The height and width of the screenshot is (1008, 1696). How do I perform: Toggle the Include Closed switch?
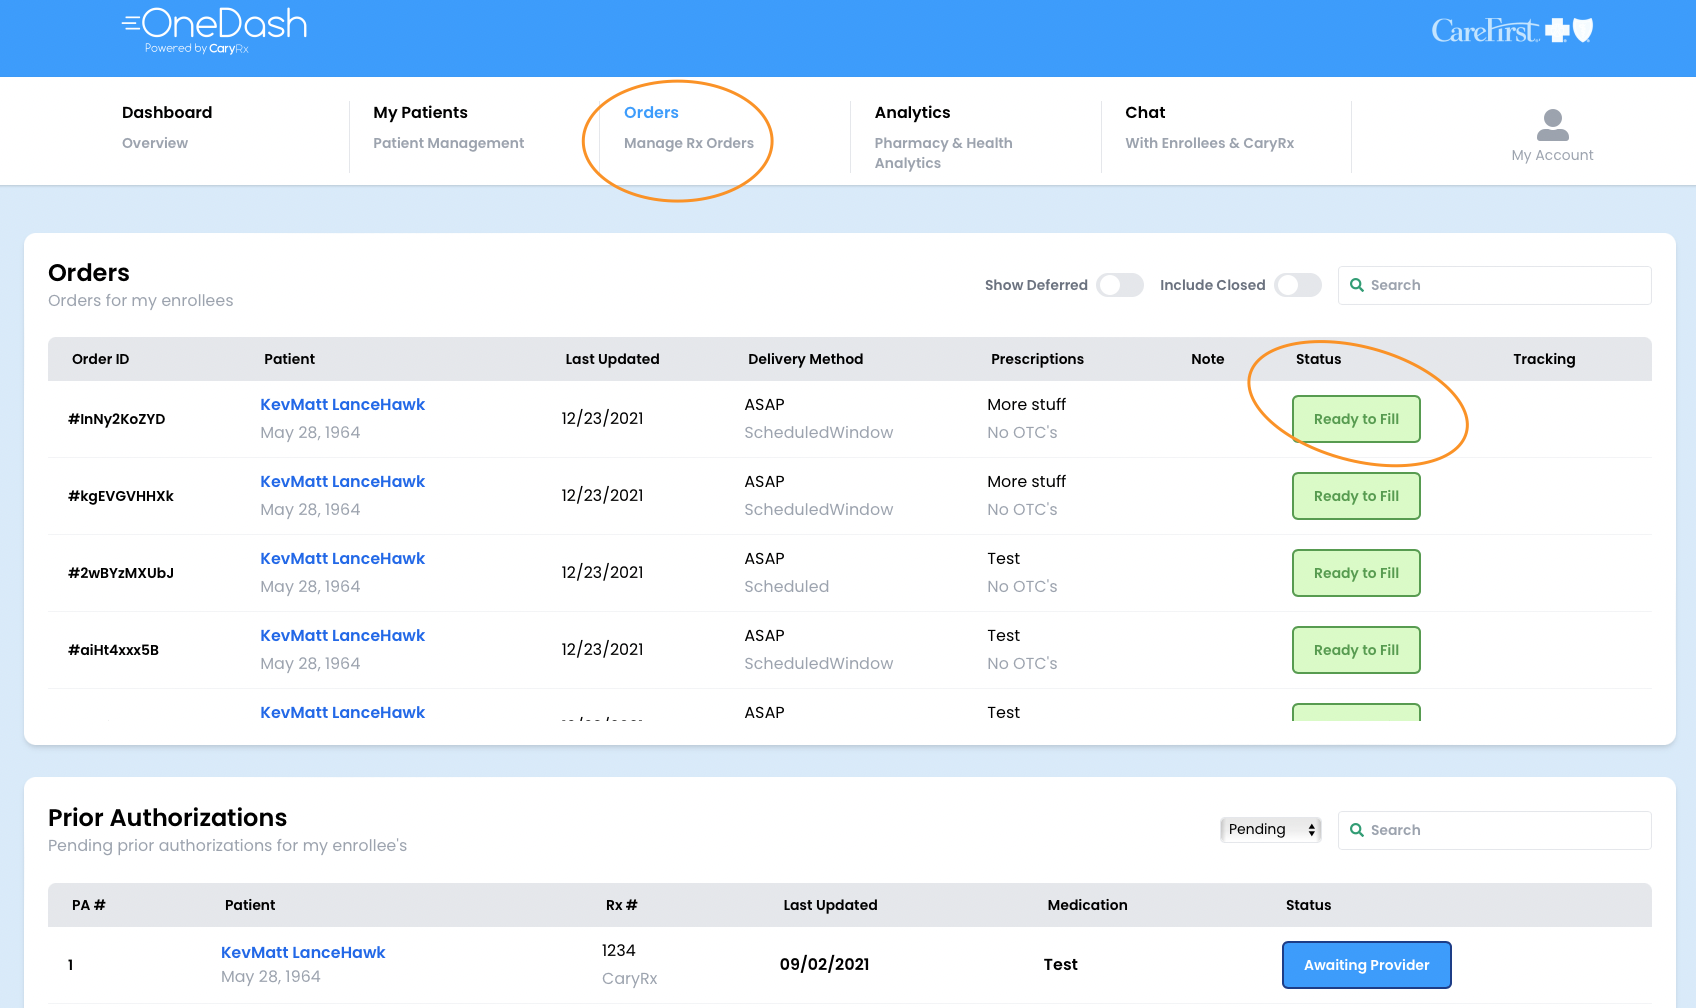[1298, 285]
